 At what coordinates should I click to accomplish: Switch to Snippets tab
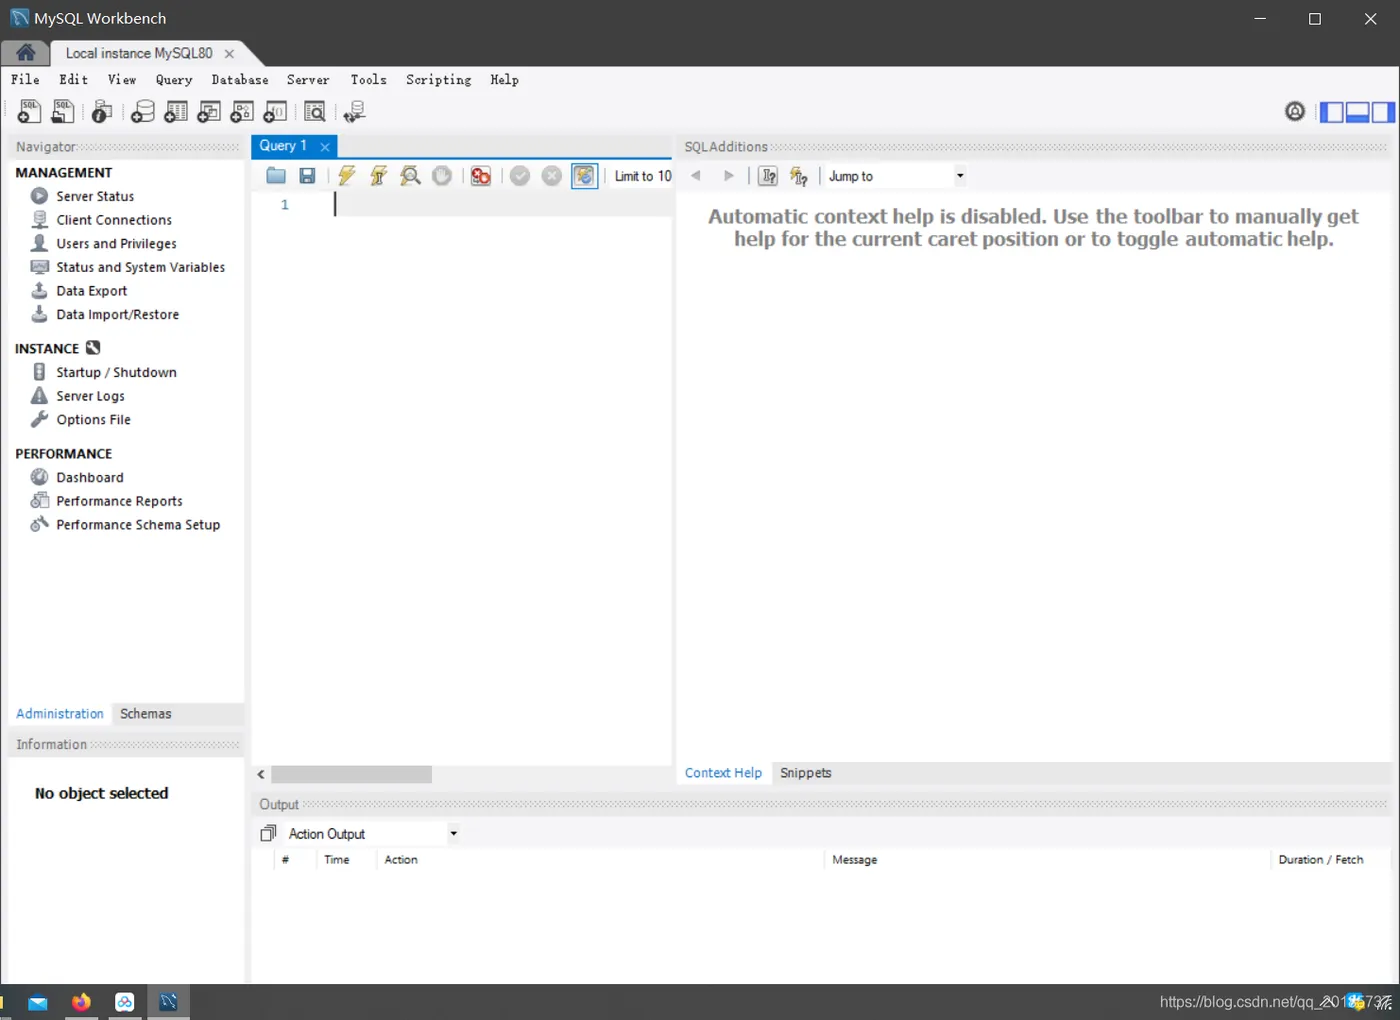[x=806, y=773]
